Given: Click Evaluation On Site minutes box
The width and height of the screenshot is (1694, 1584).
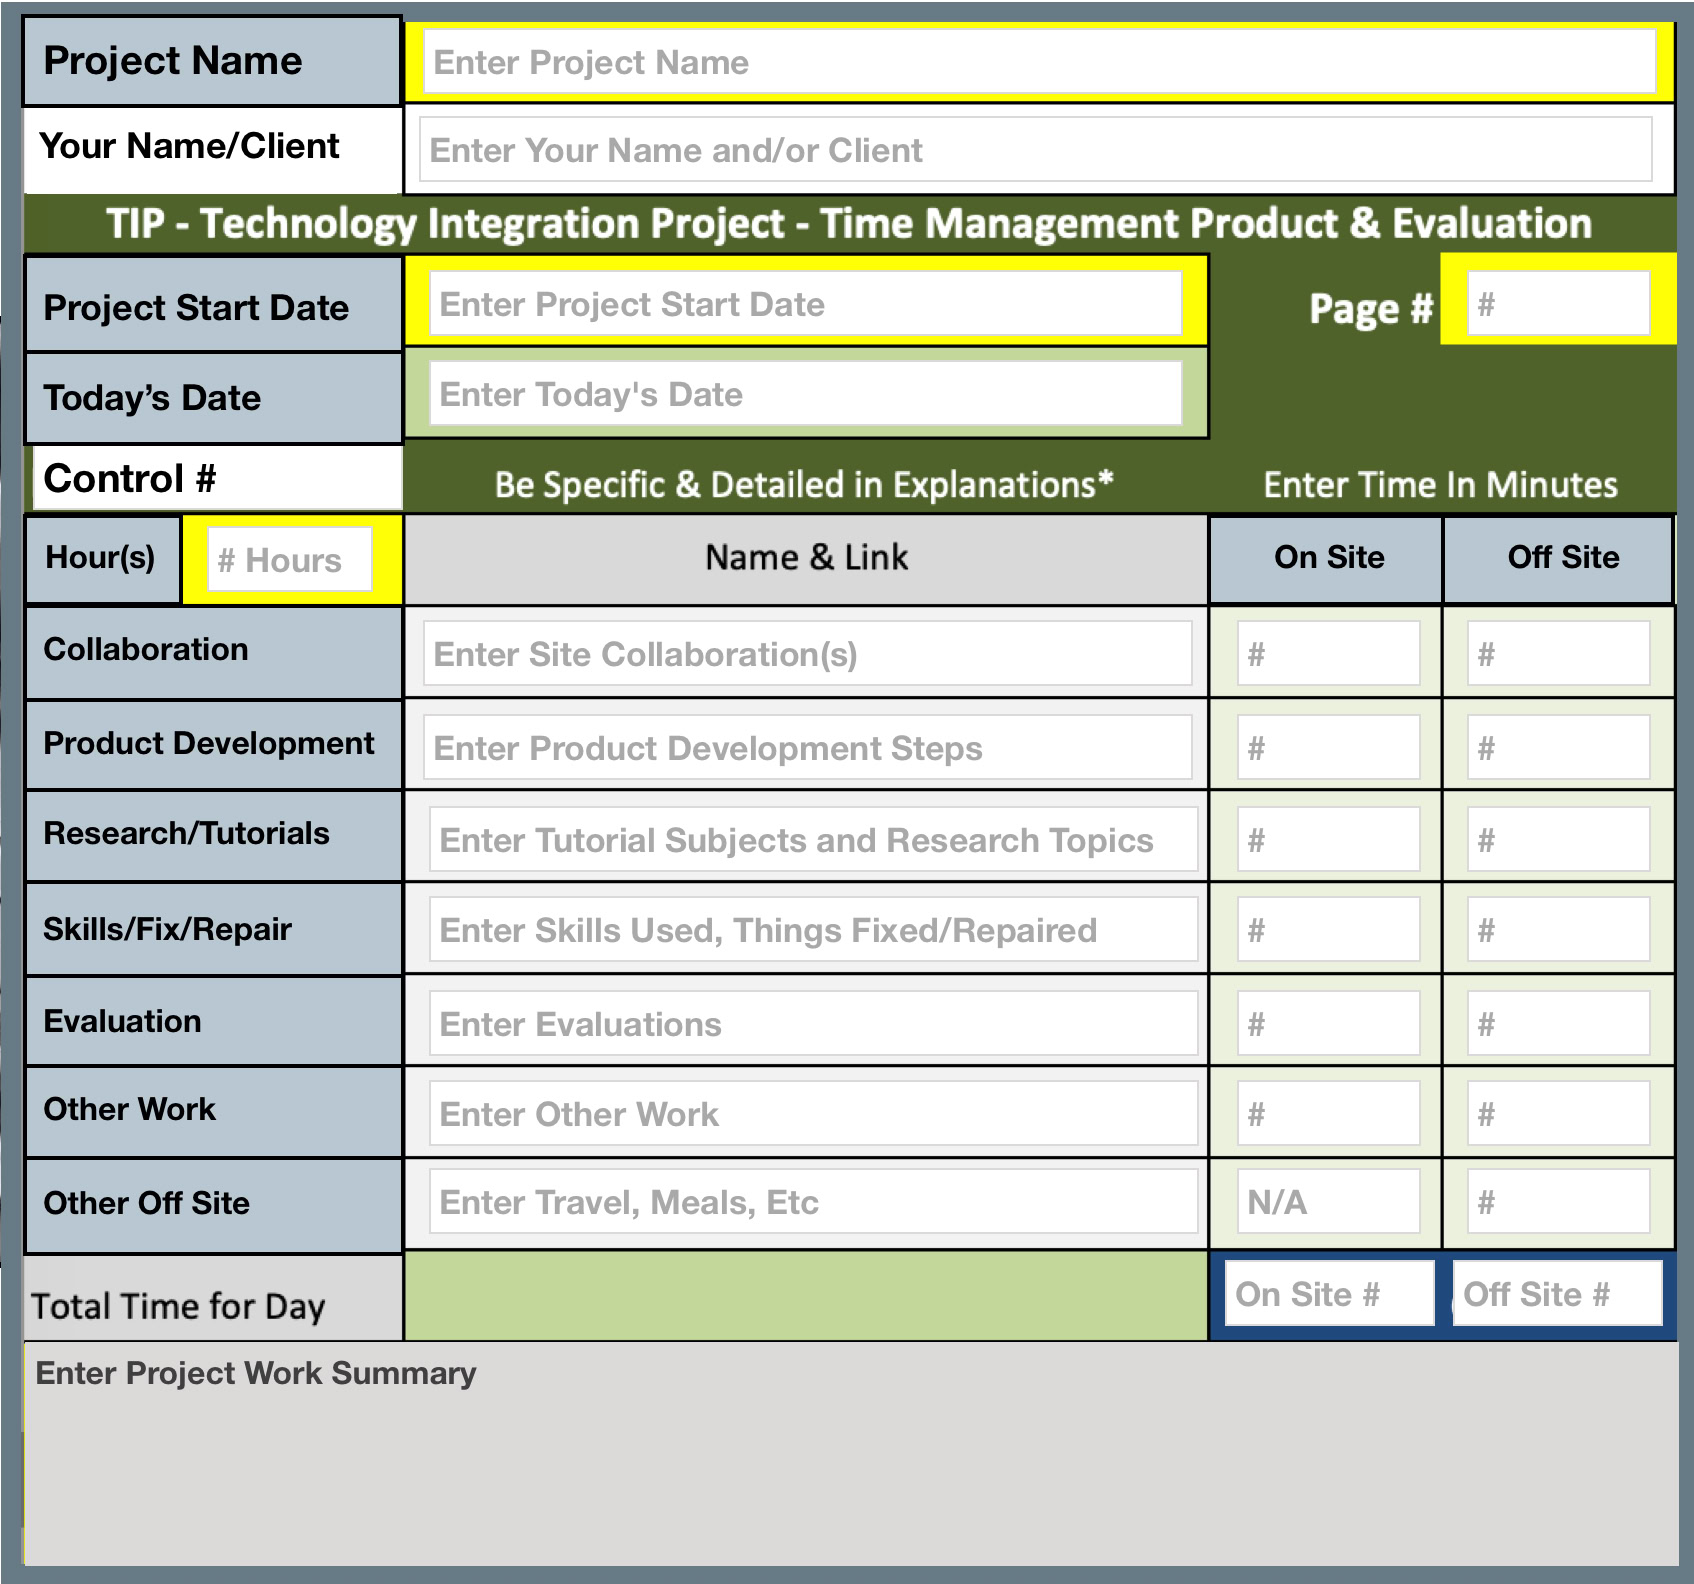Looking at the screenshot, I should point(1328,1023).
